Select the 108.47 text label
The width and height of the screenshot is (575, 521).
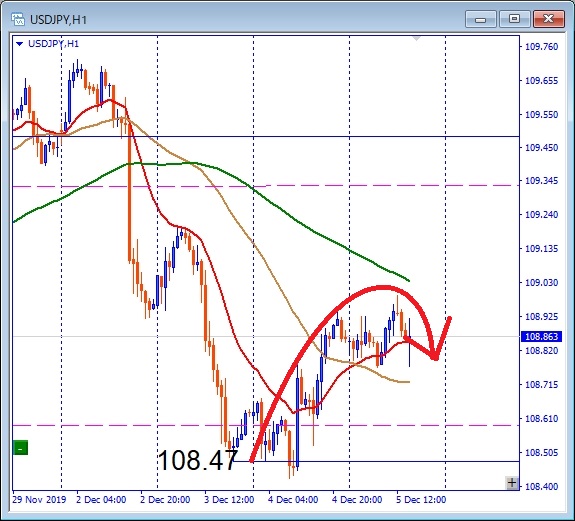198,460
